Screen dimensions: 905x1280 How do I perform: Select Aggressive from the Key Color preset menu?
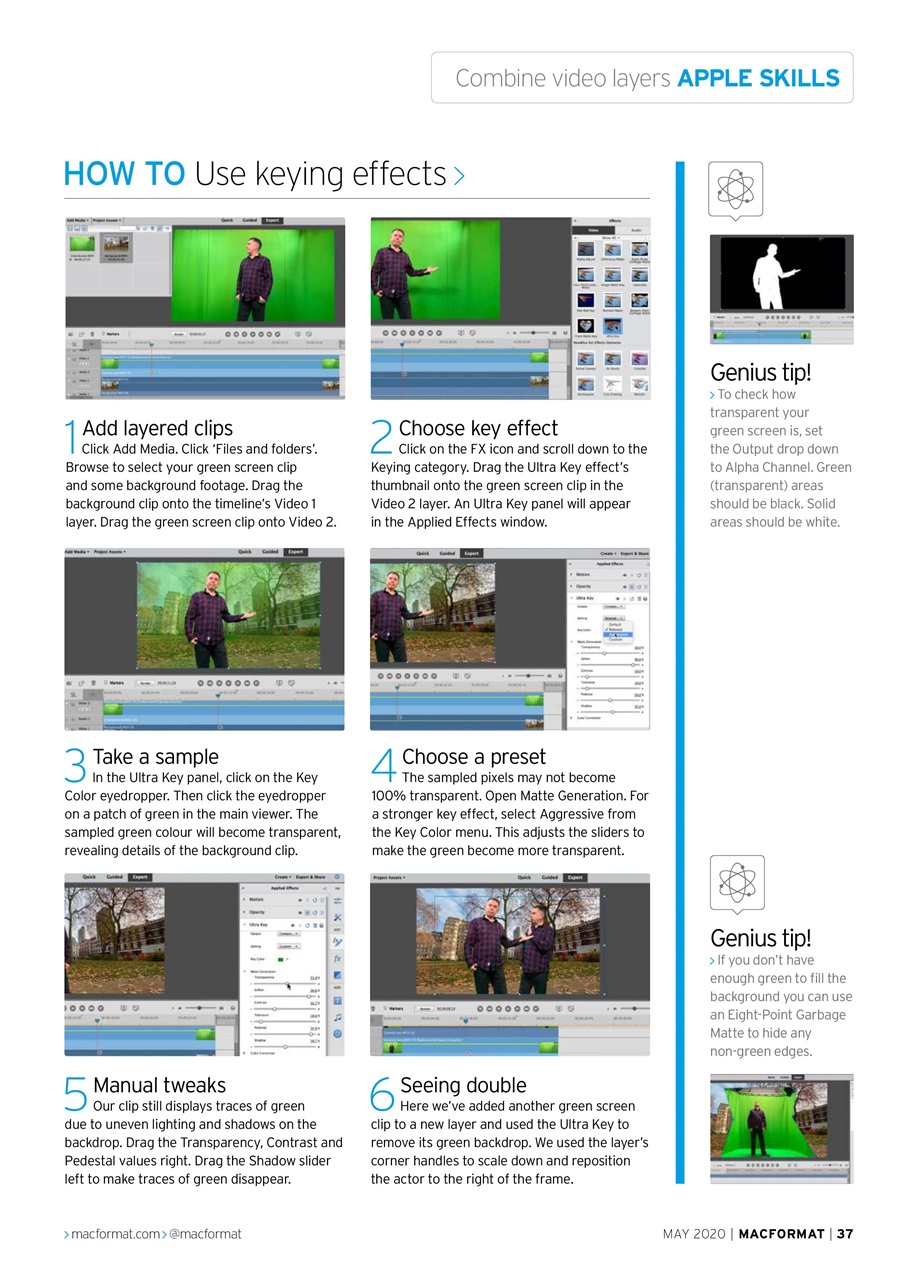click(x=618, y=635)
